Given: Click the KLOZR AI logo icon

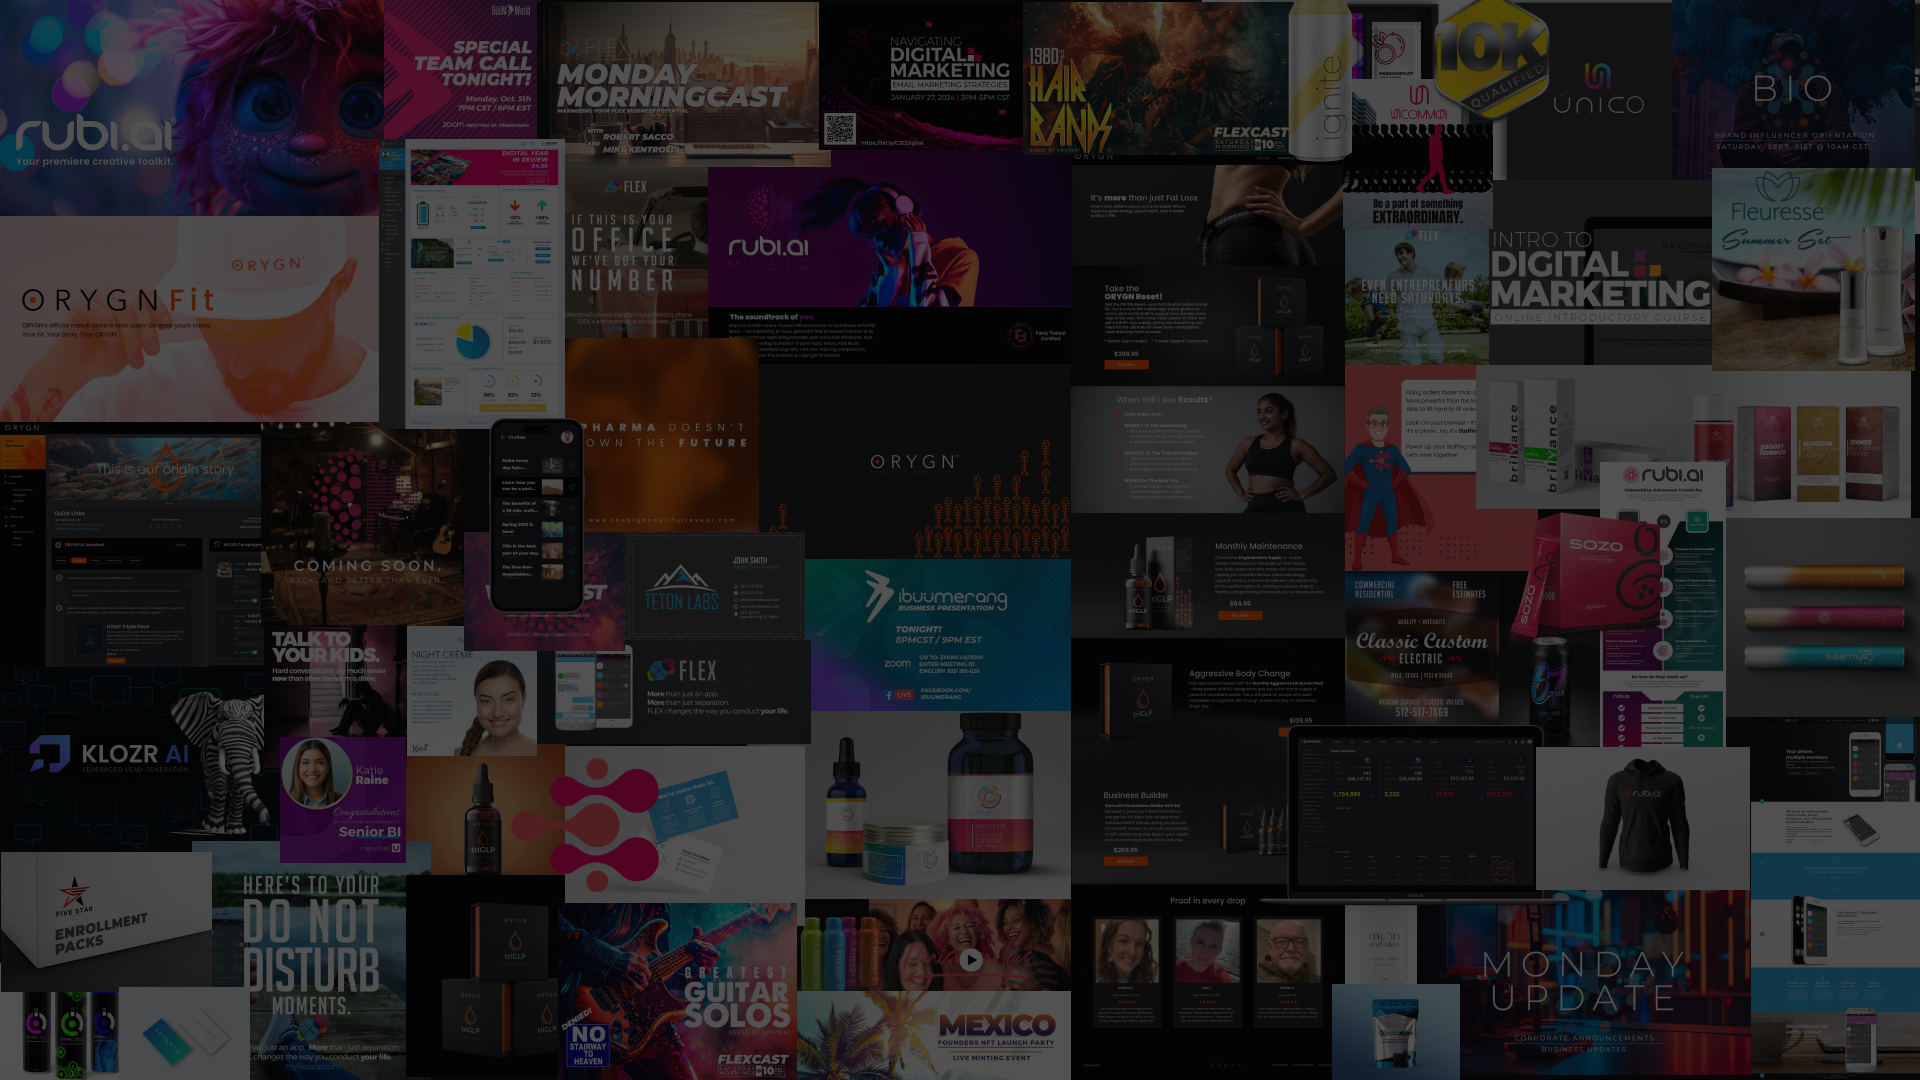Looking at the screenshot, I should click(x=49, y=754).
